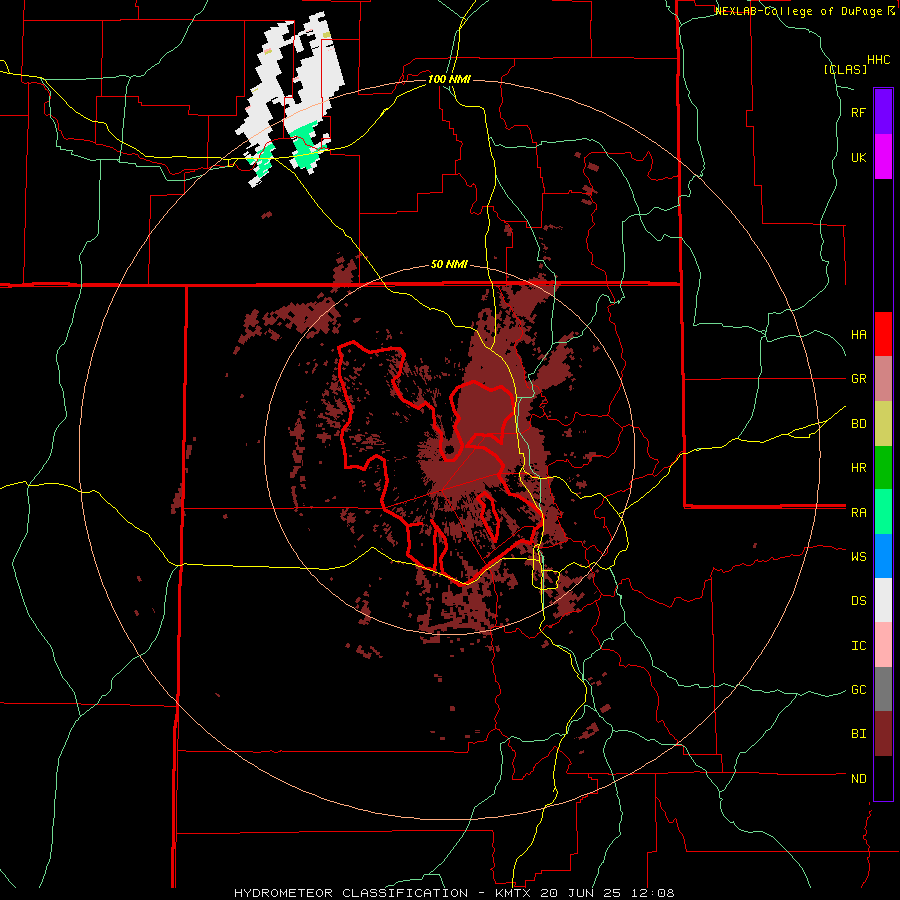
Task: Pick the WS blue legend swatch
Action: (883, 556)
